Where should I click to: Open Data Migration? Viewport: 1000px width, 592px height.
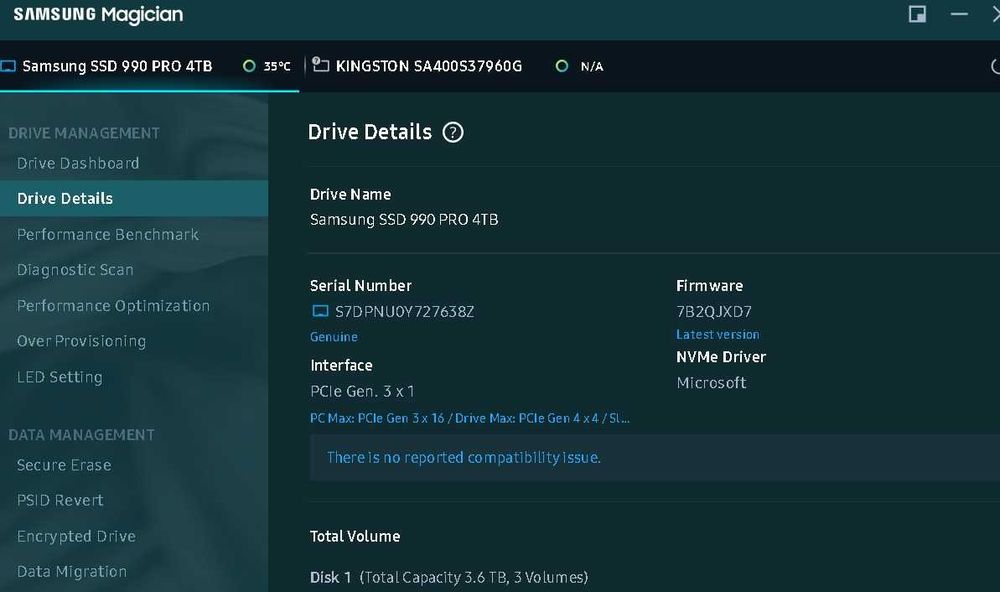coord(72,572)
